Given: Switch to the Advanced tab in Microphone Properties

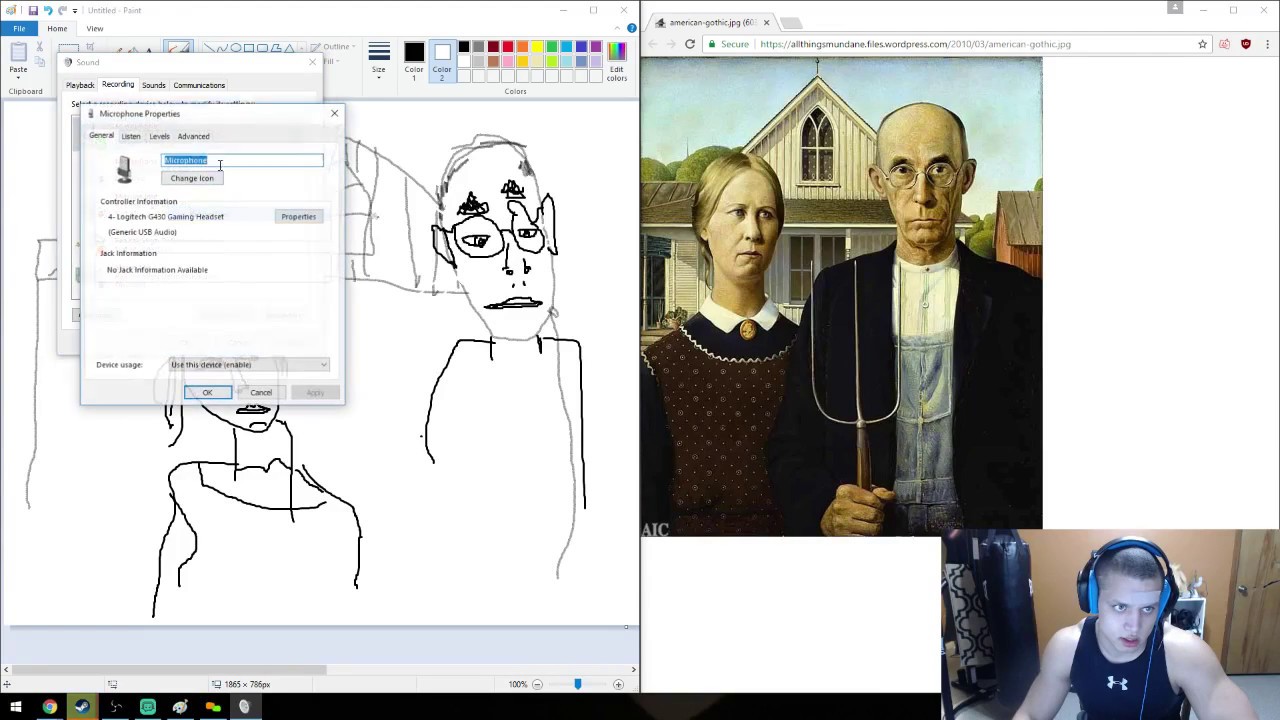Looking at the screenshot, I should [193, 136].
